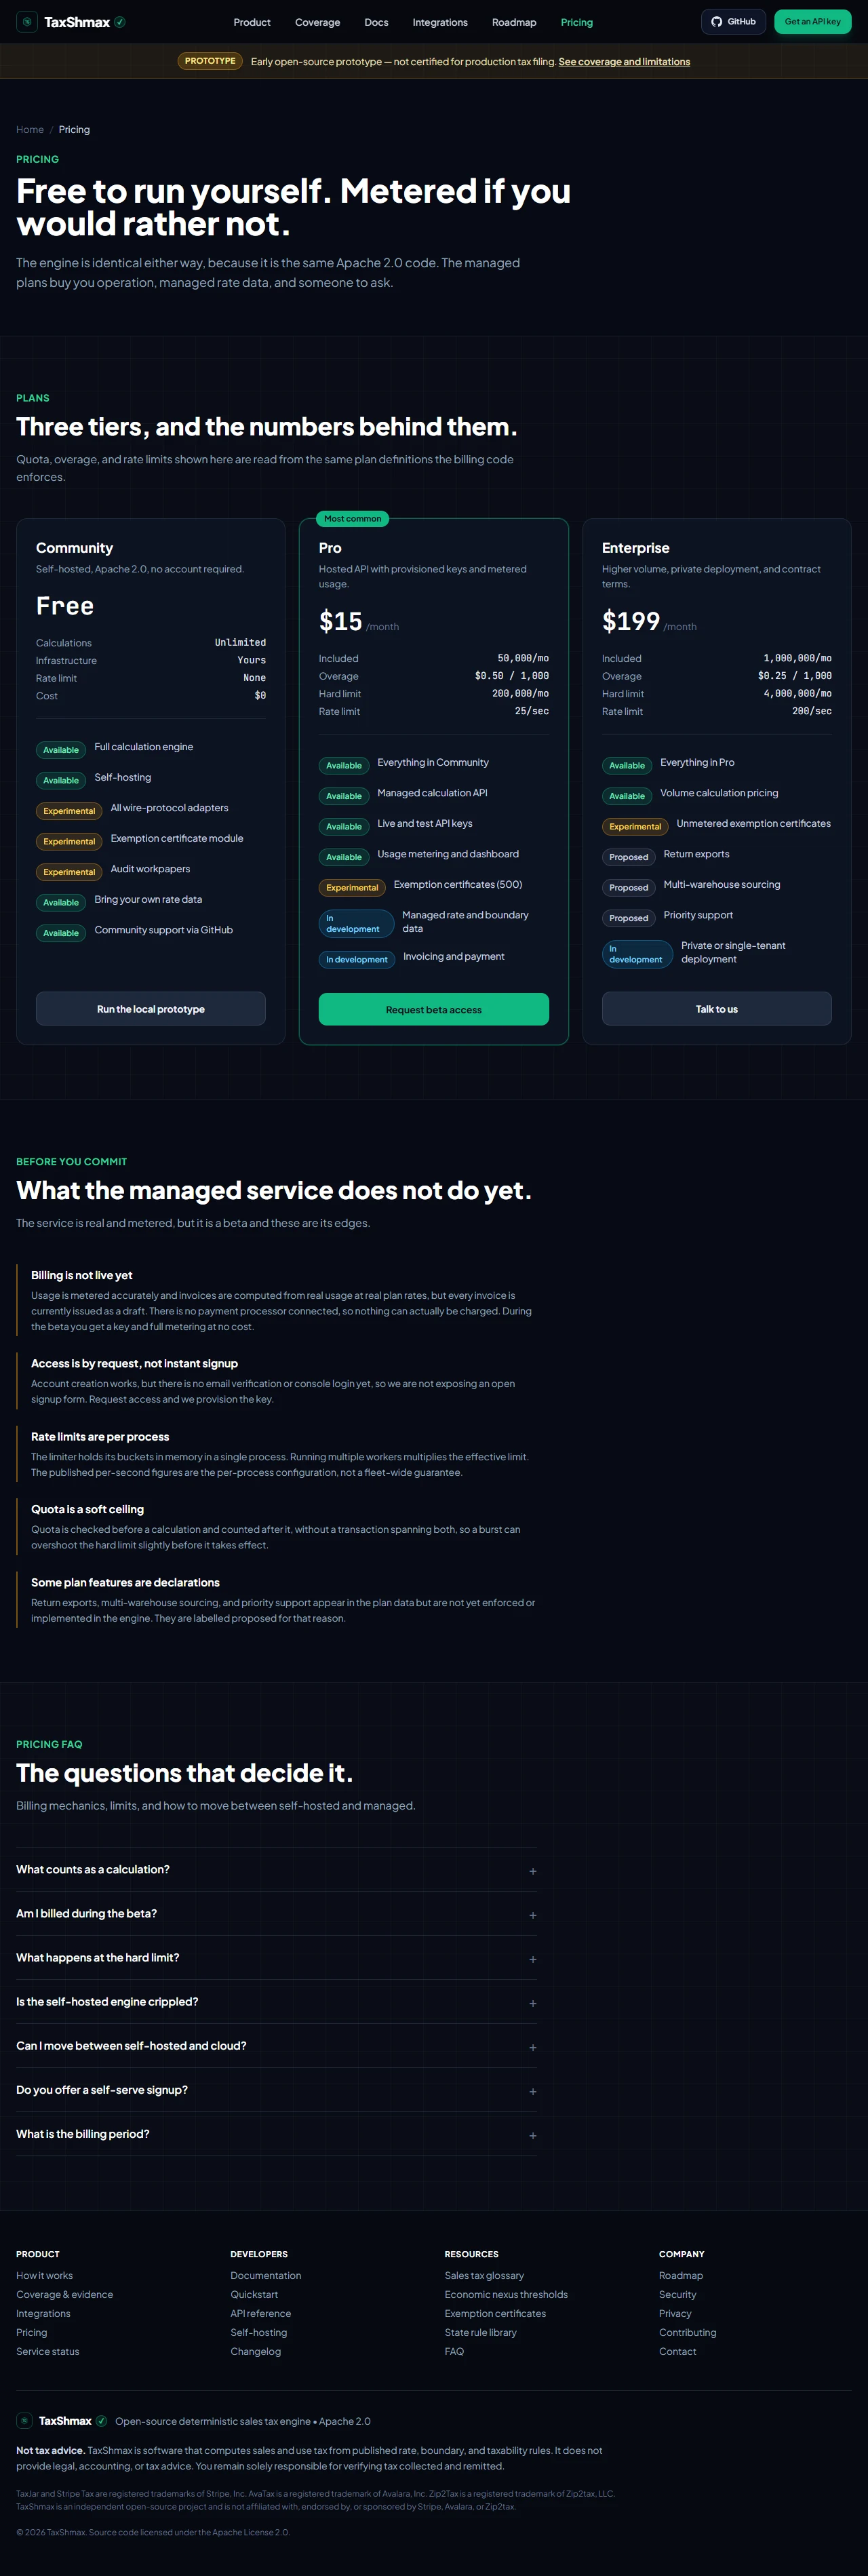Expand "What happens at the hard limit?"
The width and height of the screenshot is (868, 2576).
tap(276, 1957)
